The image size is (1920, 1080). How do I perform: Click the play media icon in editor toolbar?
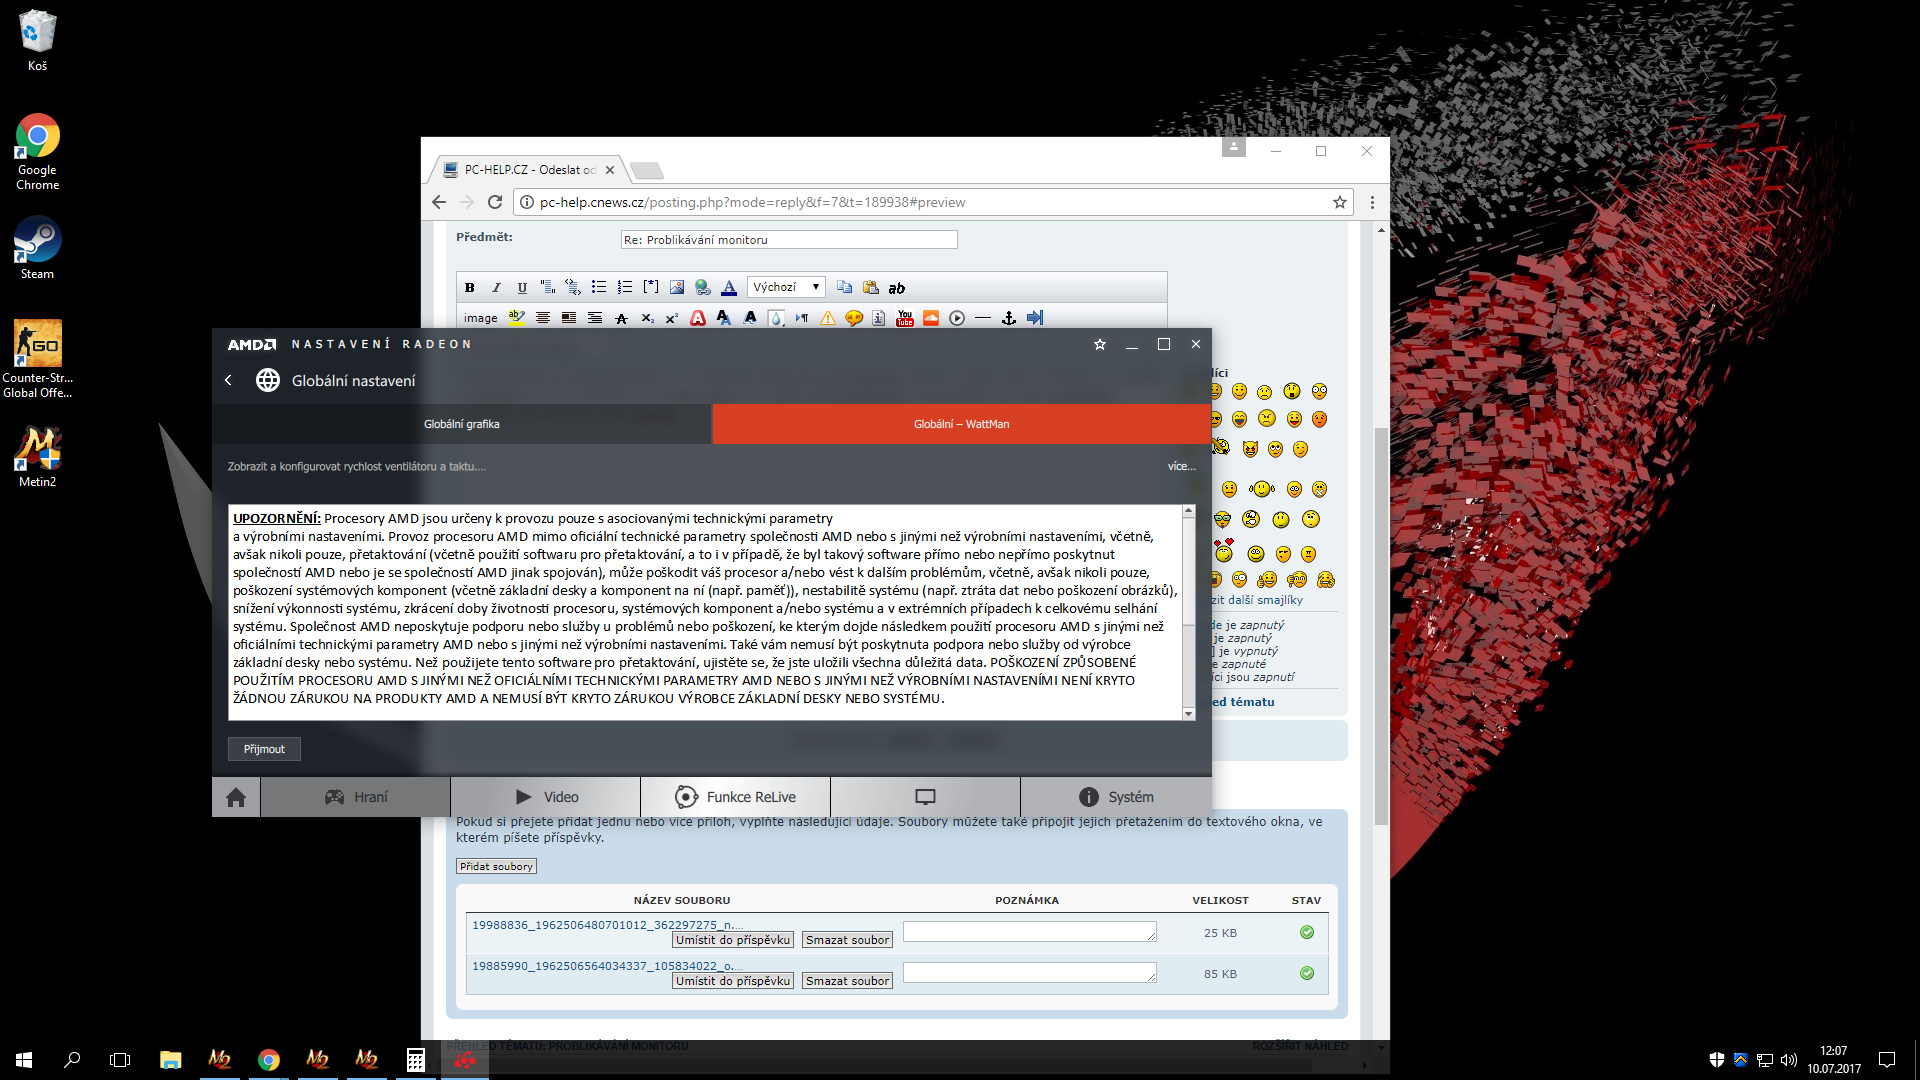tap(957, 318)
